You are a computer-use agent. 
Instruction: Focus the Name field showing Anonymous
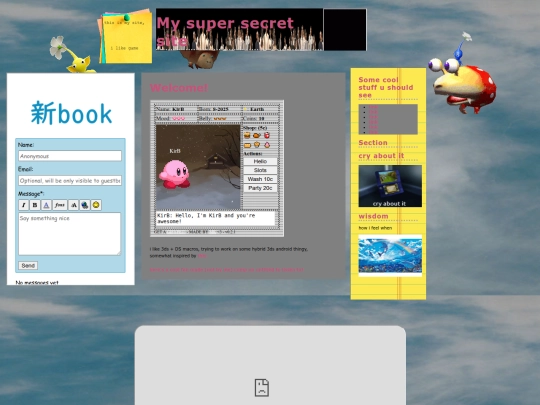[70, 156]
